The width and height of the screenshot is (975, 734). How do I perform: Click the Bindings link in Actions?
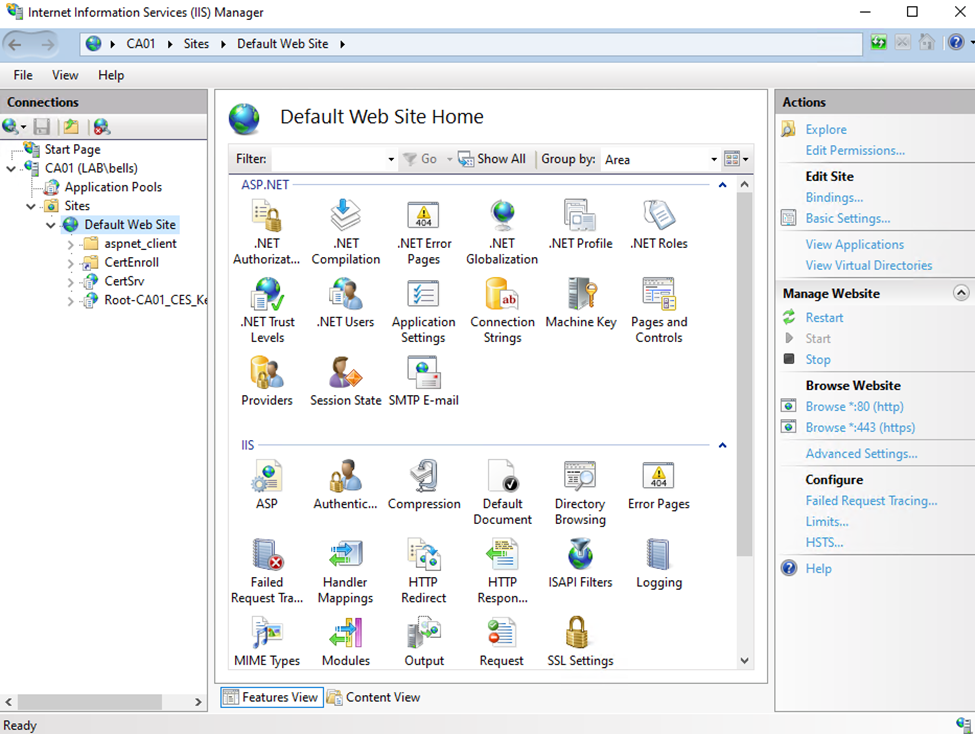tap(834, 198)
